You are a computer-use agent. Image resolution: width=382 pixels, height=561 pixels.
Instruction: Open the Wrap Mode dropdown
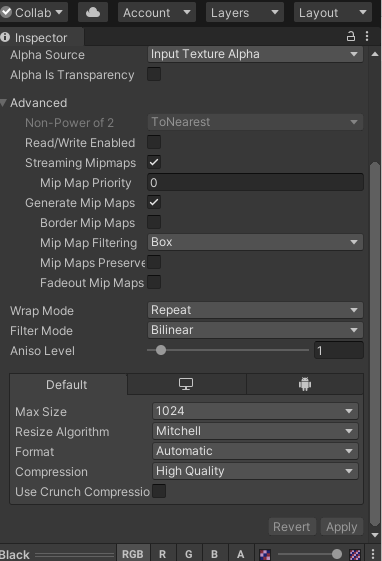255,310
